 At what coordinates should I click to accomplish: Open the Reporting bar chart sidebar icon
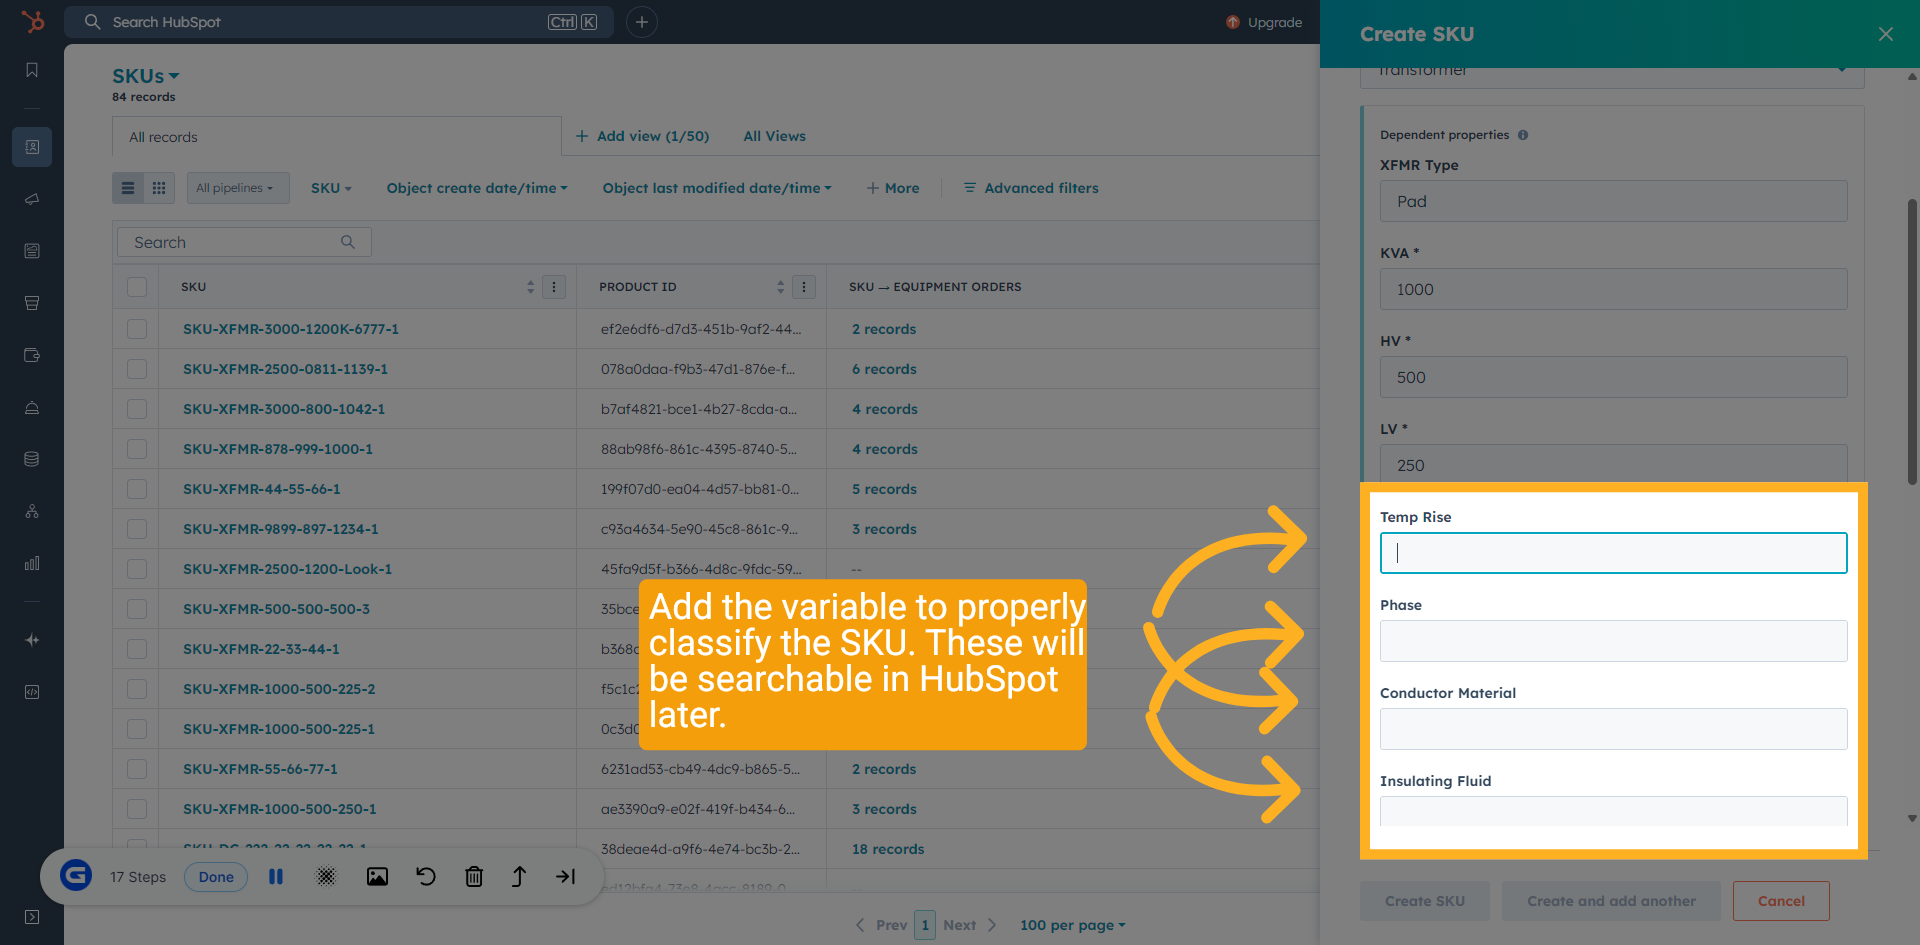pyautogui.click(x=32, y=563)
